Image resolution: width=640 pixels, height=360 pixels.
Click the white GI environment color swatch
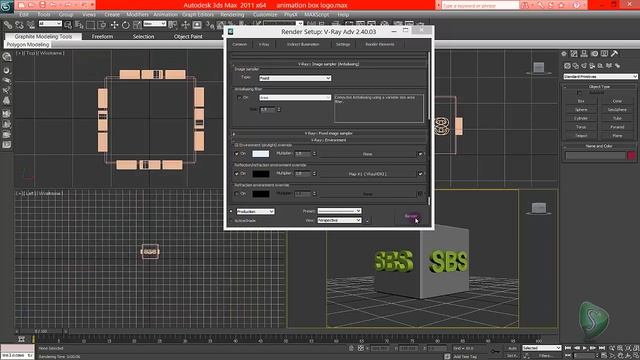click(x=260, y=153)
